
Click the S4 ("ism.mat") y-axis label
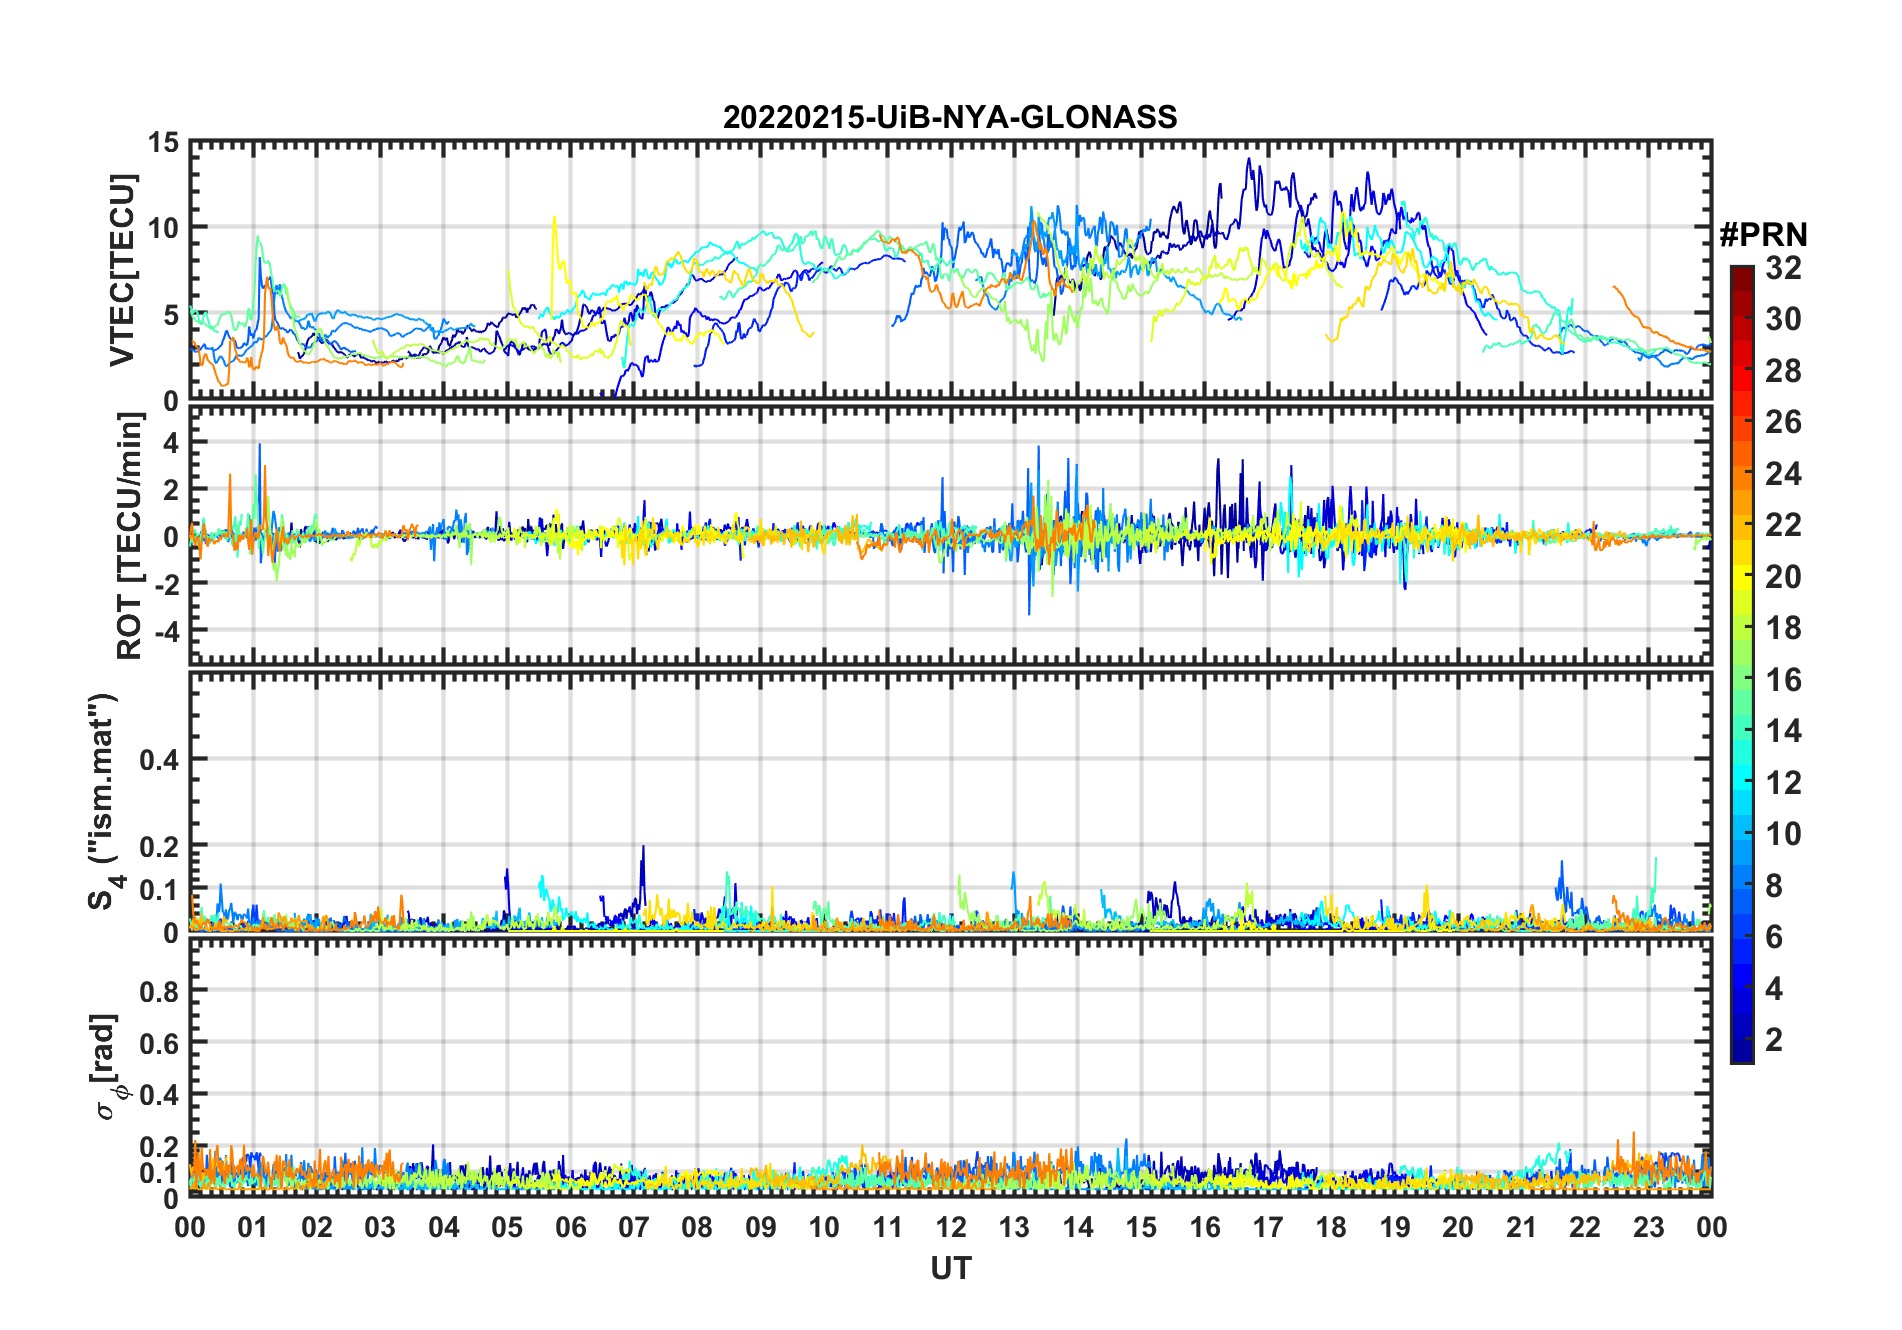coord(104,801)
